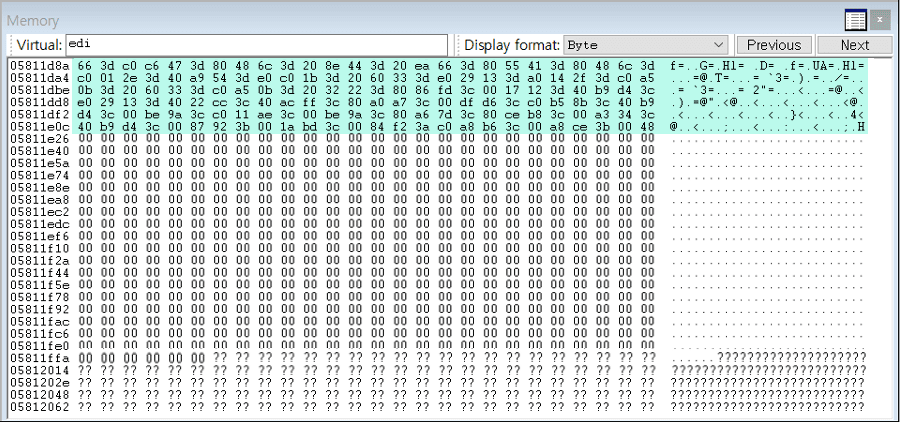
Task: Select address 05811f44 row
Action: (438, 273)
